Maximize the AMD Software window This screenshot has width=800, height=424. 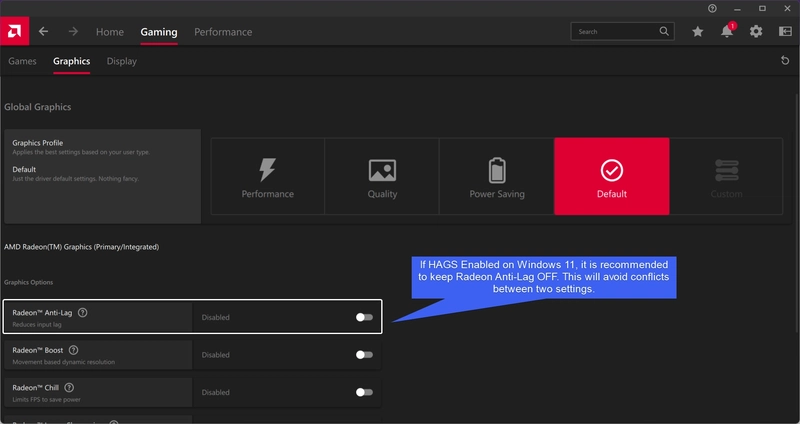[762, 8]
